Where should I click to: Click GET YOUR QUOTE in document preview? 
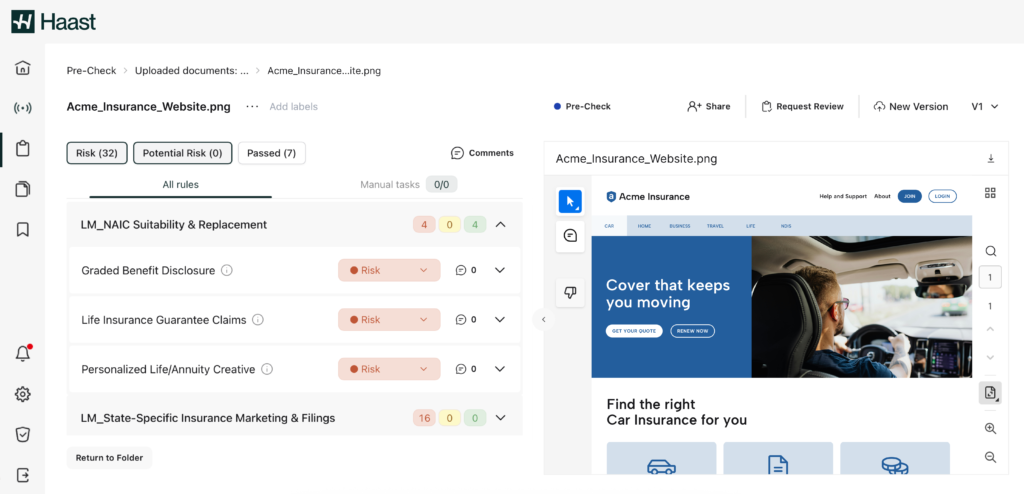click(634, 331)
